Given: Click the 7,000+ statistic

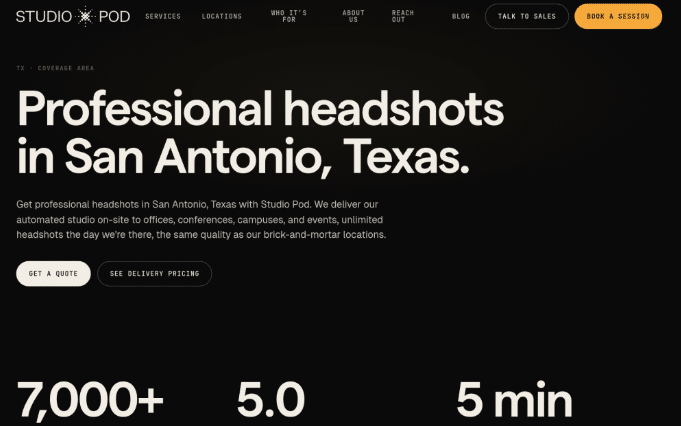Looking at the screenshot, I should click(x=90, y=400).
